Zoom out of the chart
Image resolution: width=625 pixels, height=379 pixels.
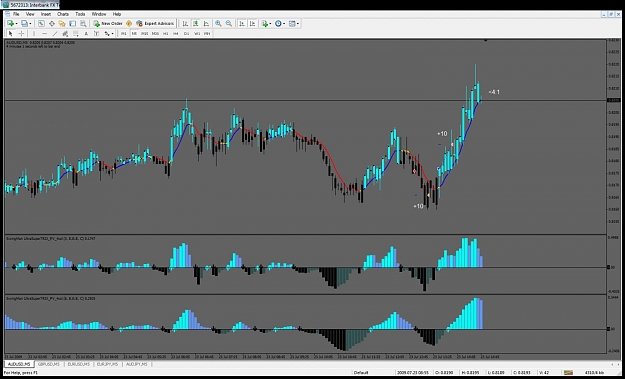point(229,24)
